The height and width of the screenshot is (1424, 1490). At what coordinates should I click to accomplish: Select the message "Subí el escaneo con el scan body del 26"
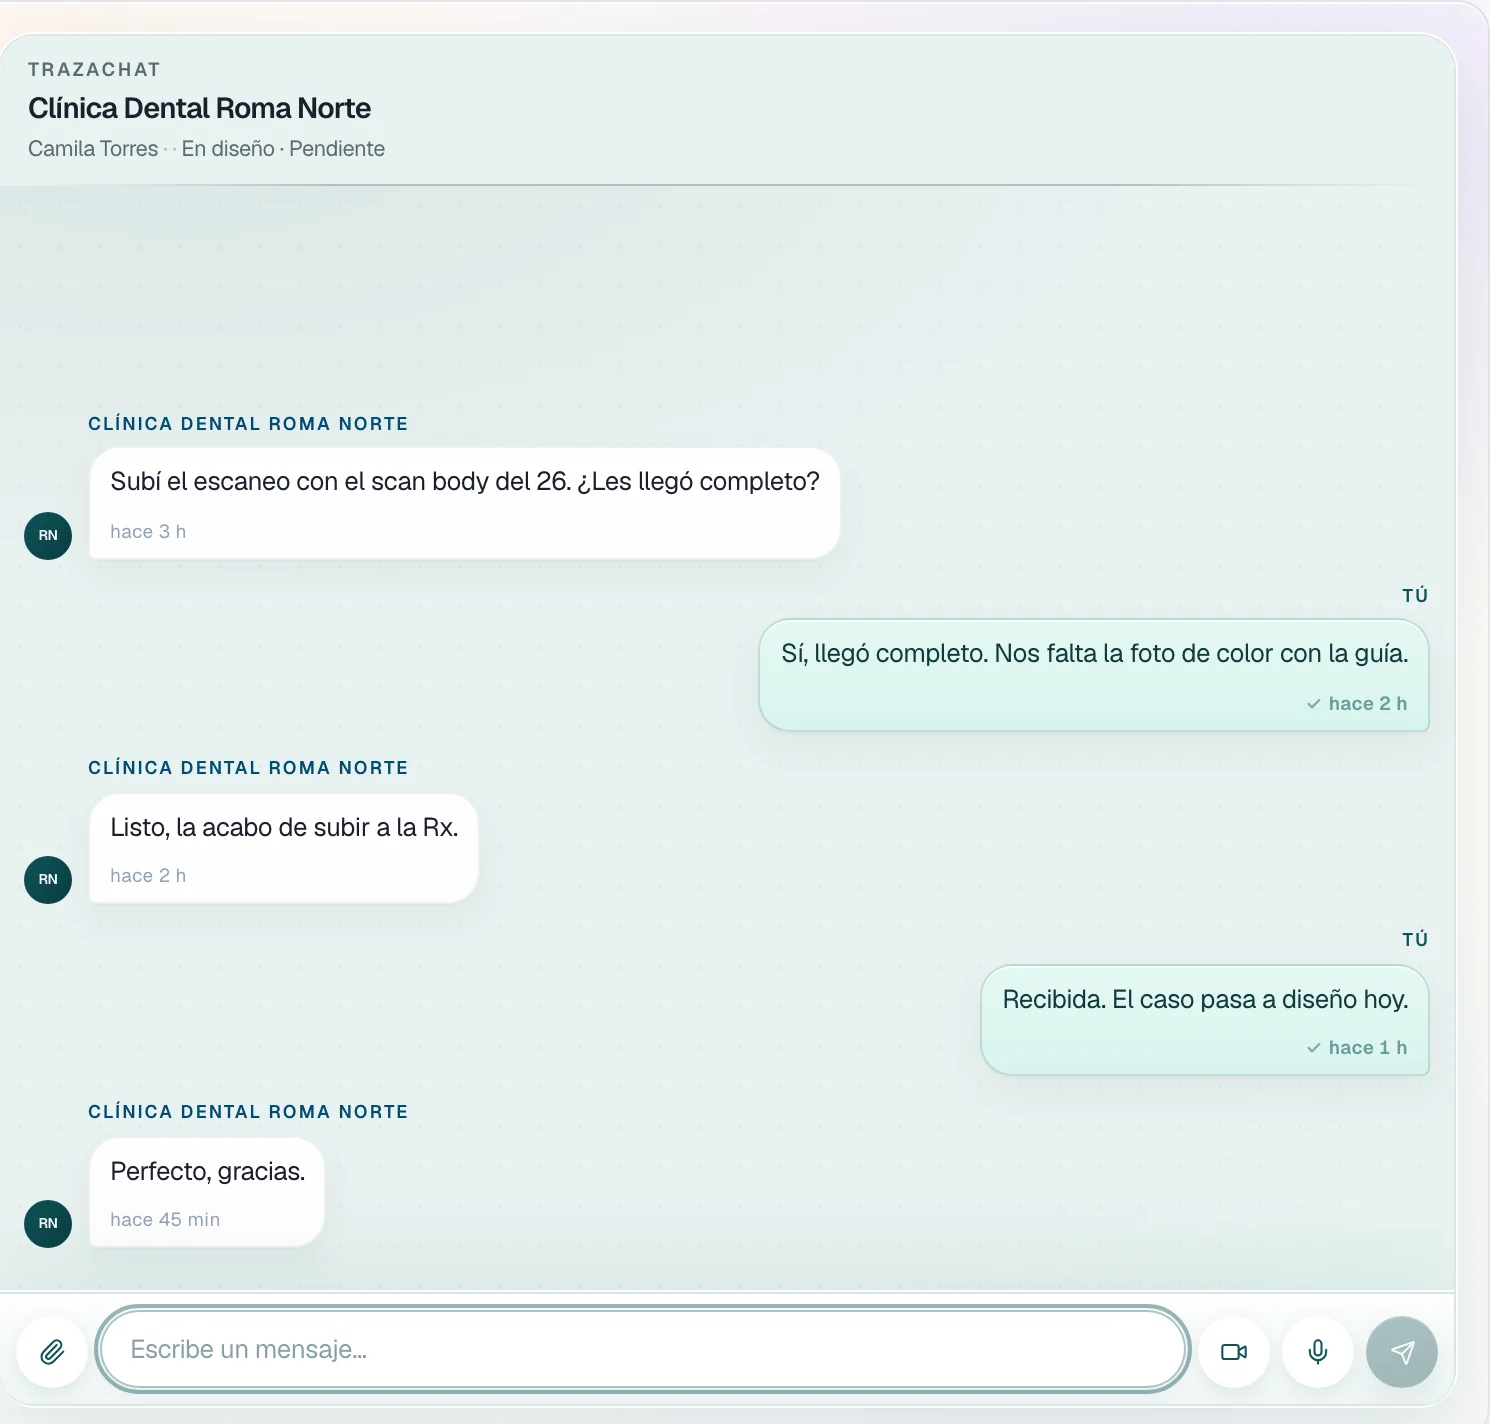465,503
